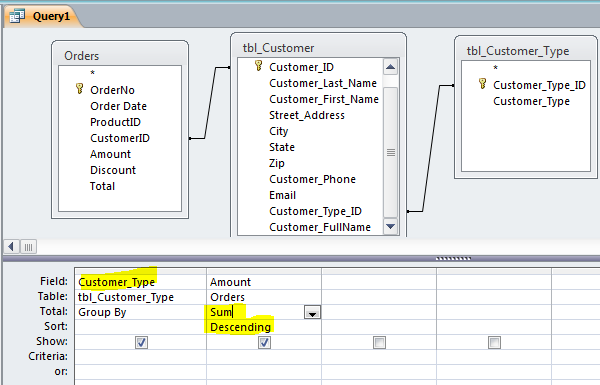Select Customer_Type_ID in tbl_Customer_Type
600x385 pixels.
coord(539,85)
